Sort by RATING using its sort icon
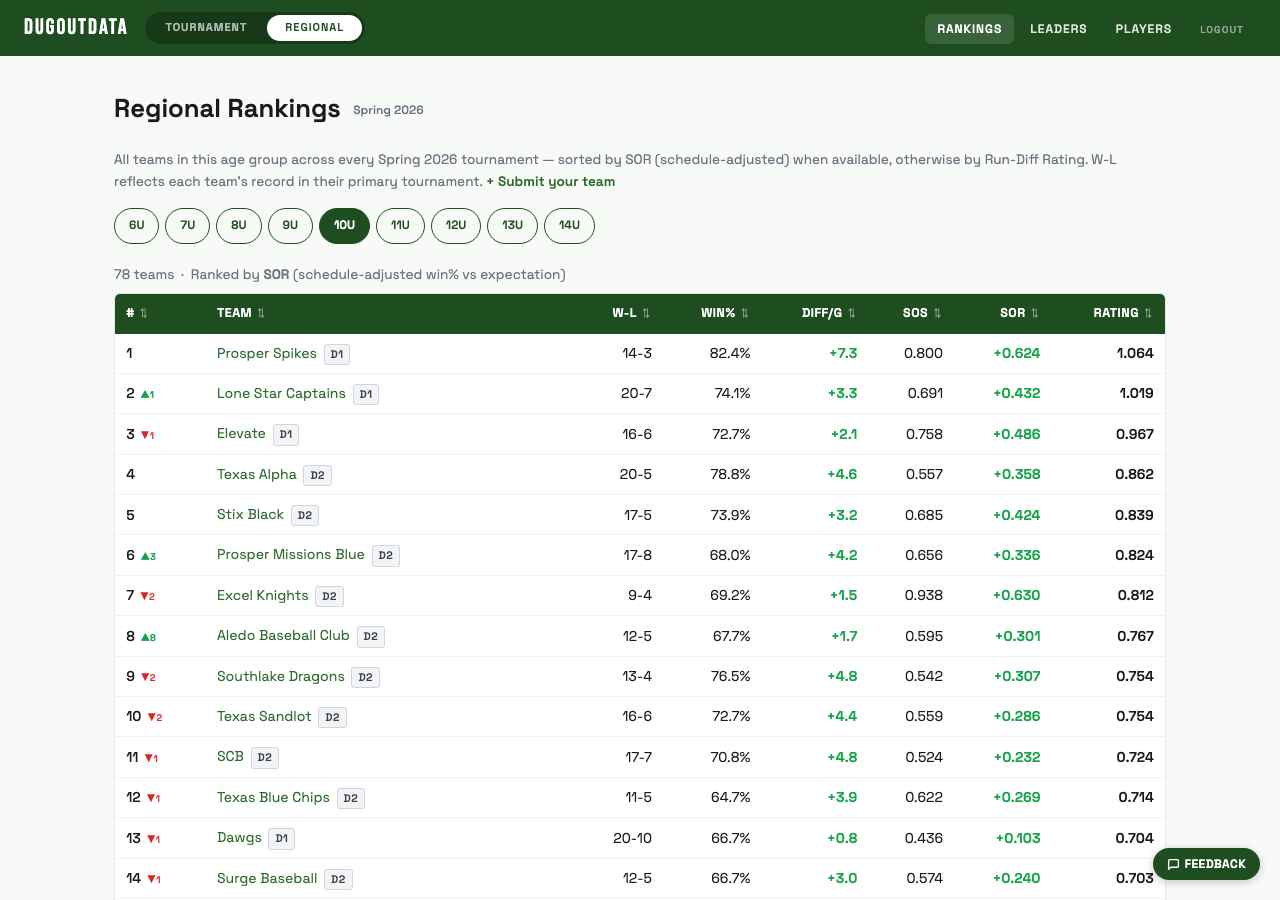Screen dimensions: 1280x900 (1148, 313)
